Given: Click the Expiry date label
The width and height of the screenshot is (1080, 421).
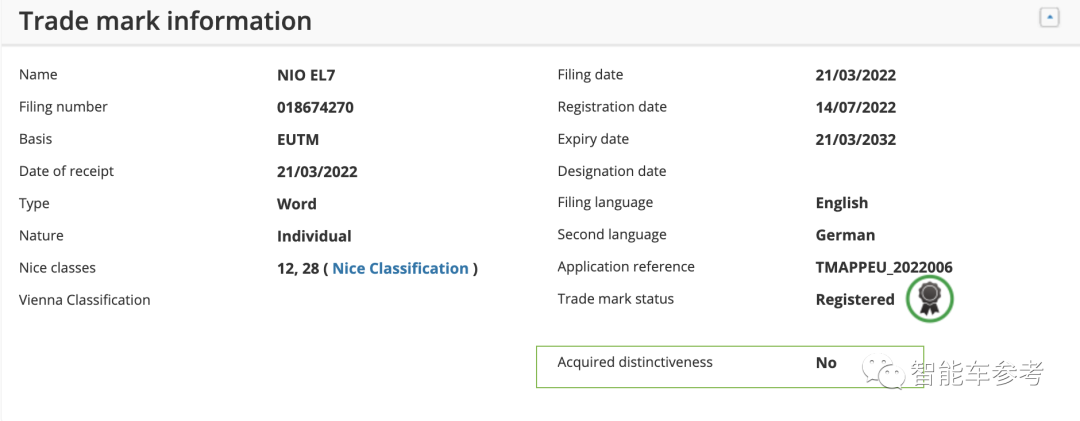Looking at the screenshot, I should point(593,139).
